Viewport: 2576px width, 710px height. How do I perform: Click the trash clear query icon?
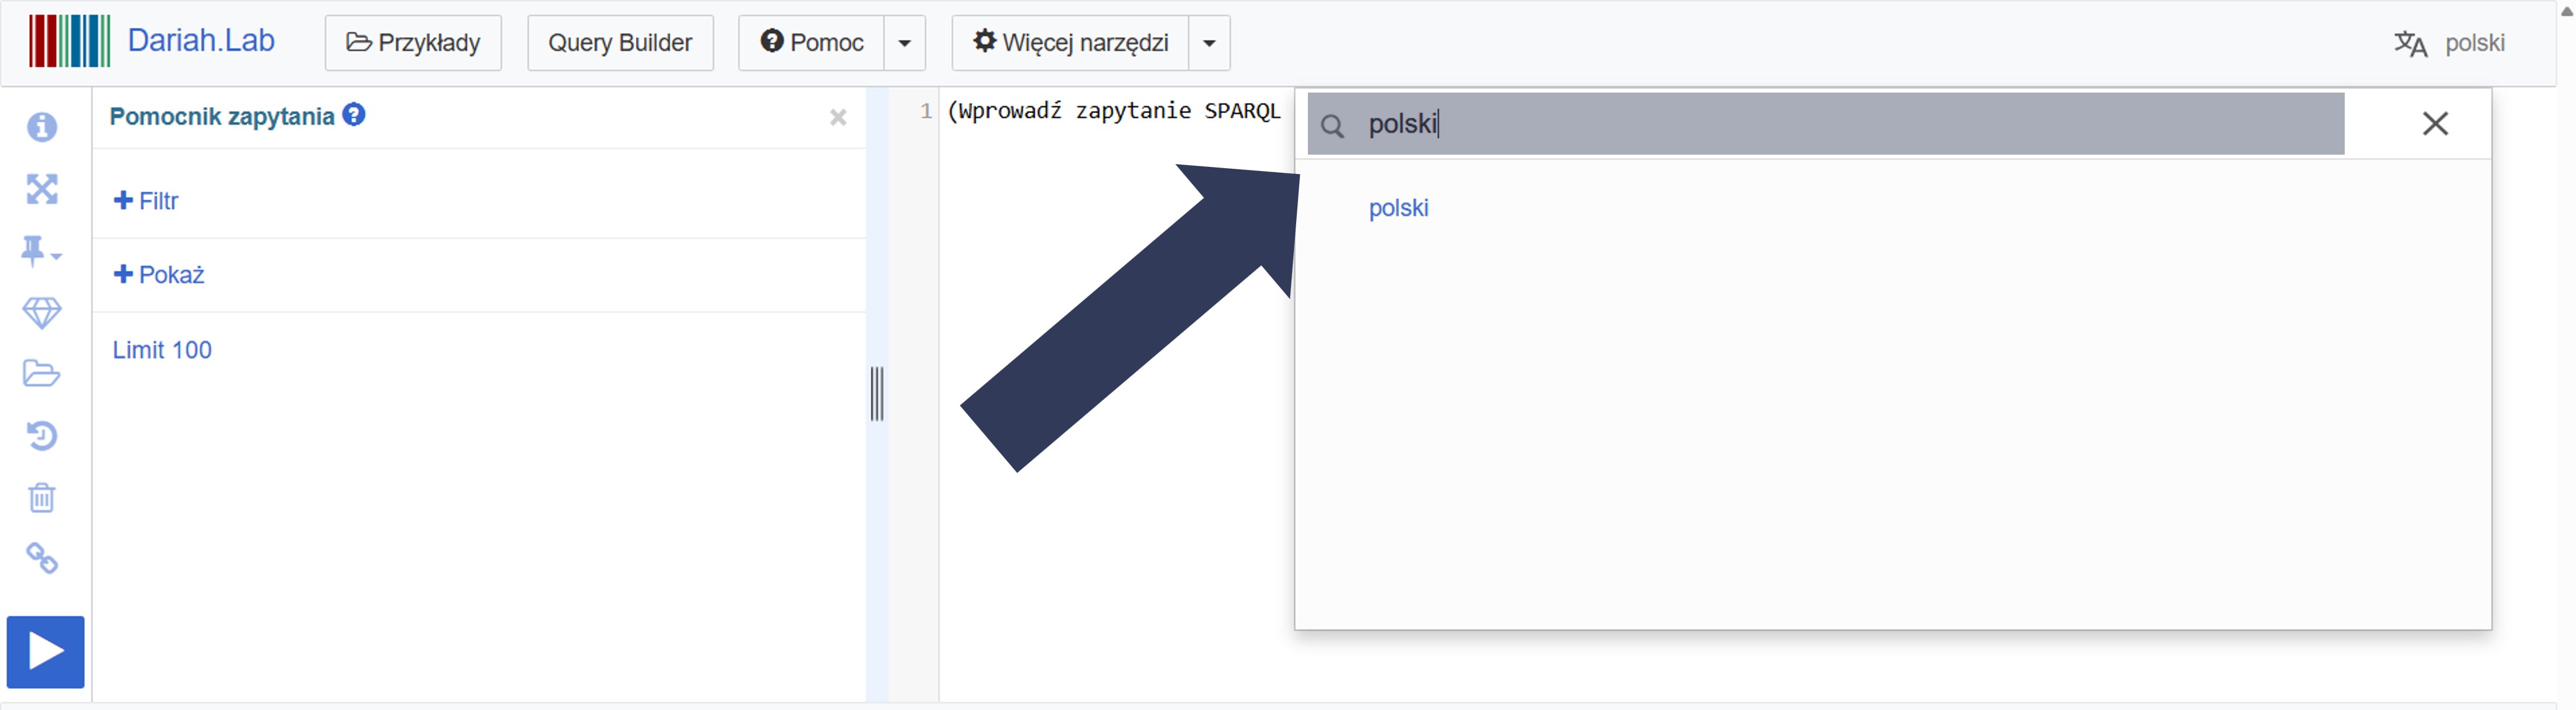click(41, 498)
